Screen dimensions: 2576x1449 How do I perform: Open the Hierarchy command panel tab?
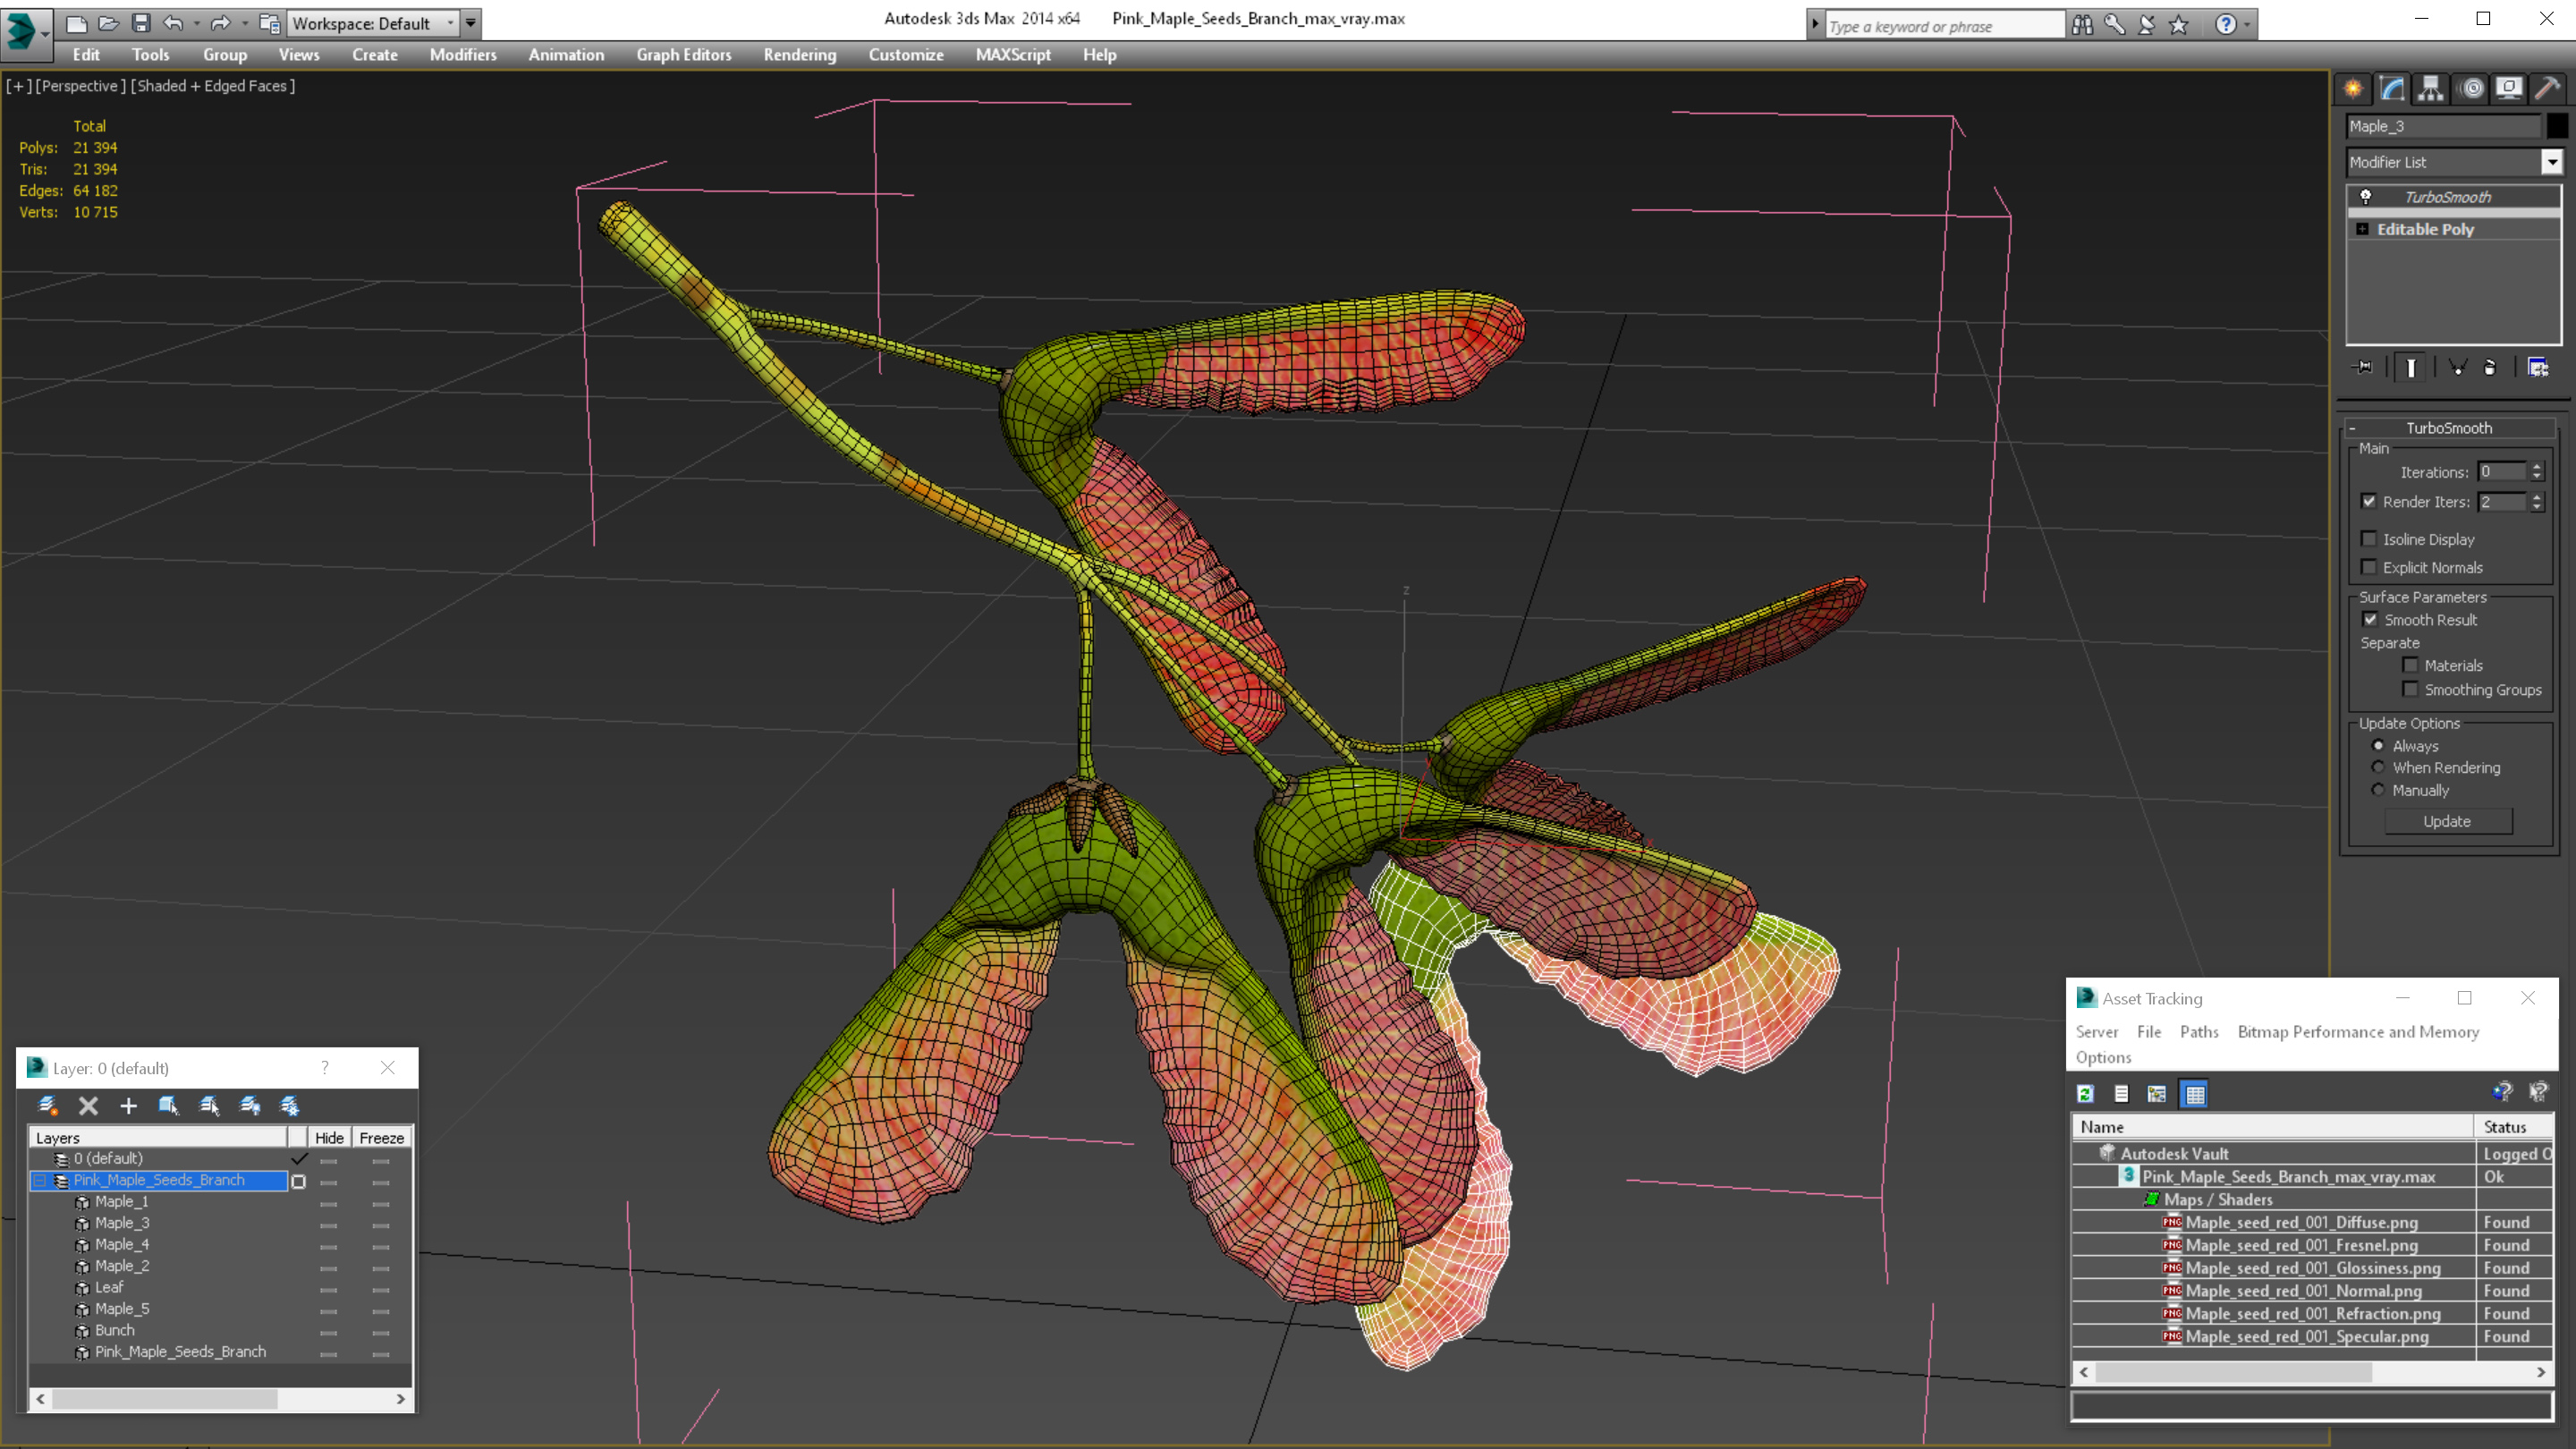[x=2431, y=89]
